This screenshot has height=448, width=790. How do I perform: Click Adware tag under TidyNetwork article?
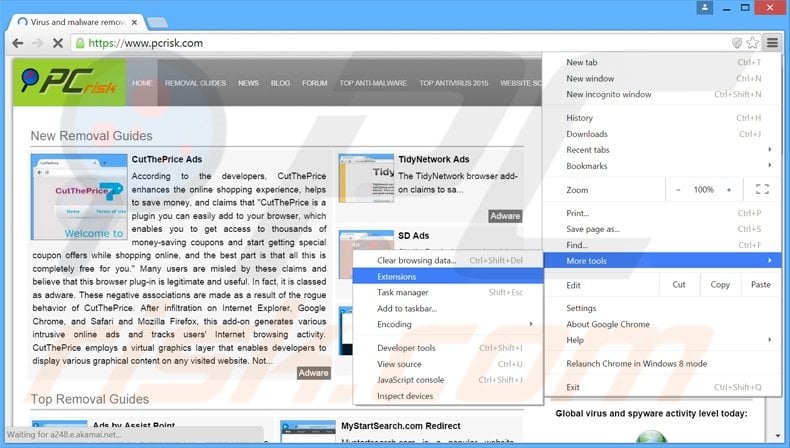pos(505,216)
